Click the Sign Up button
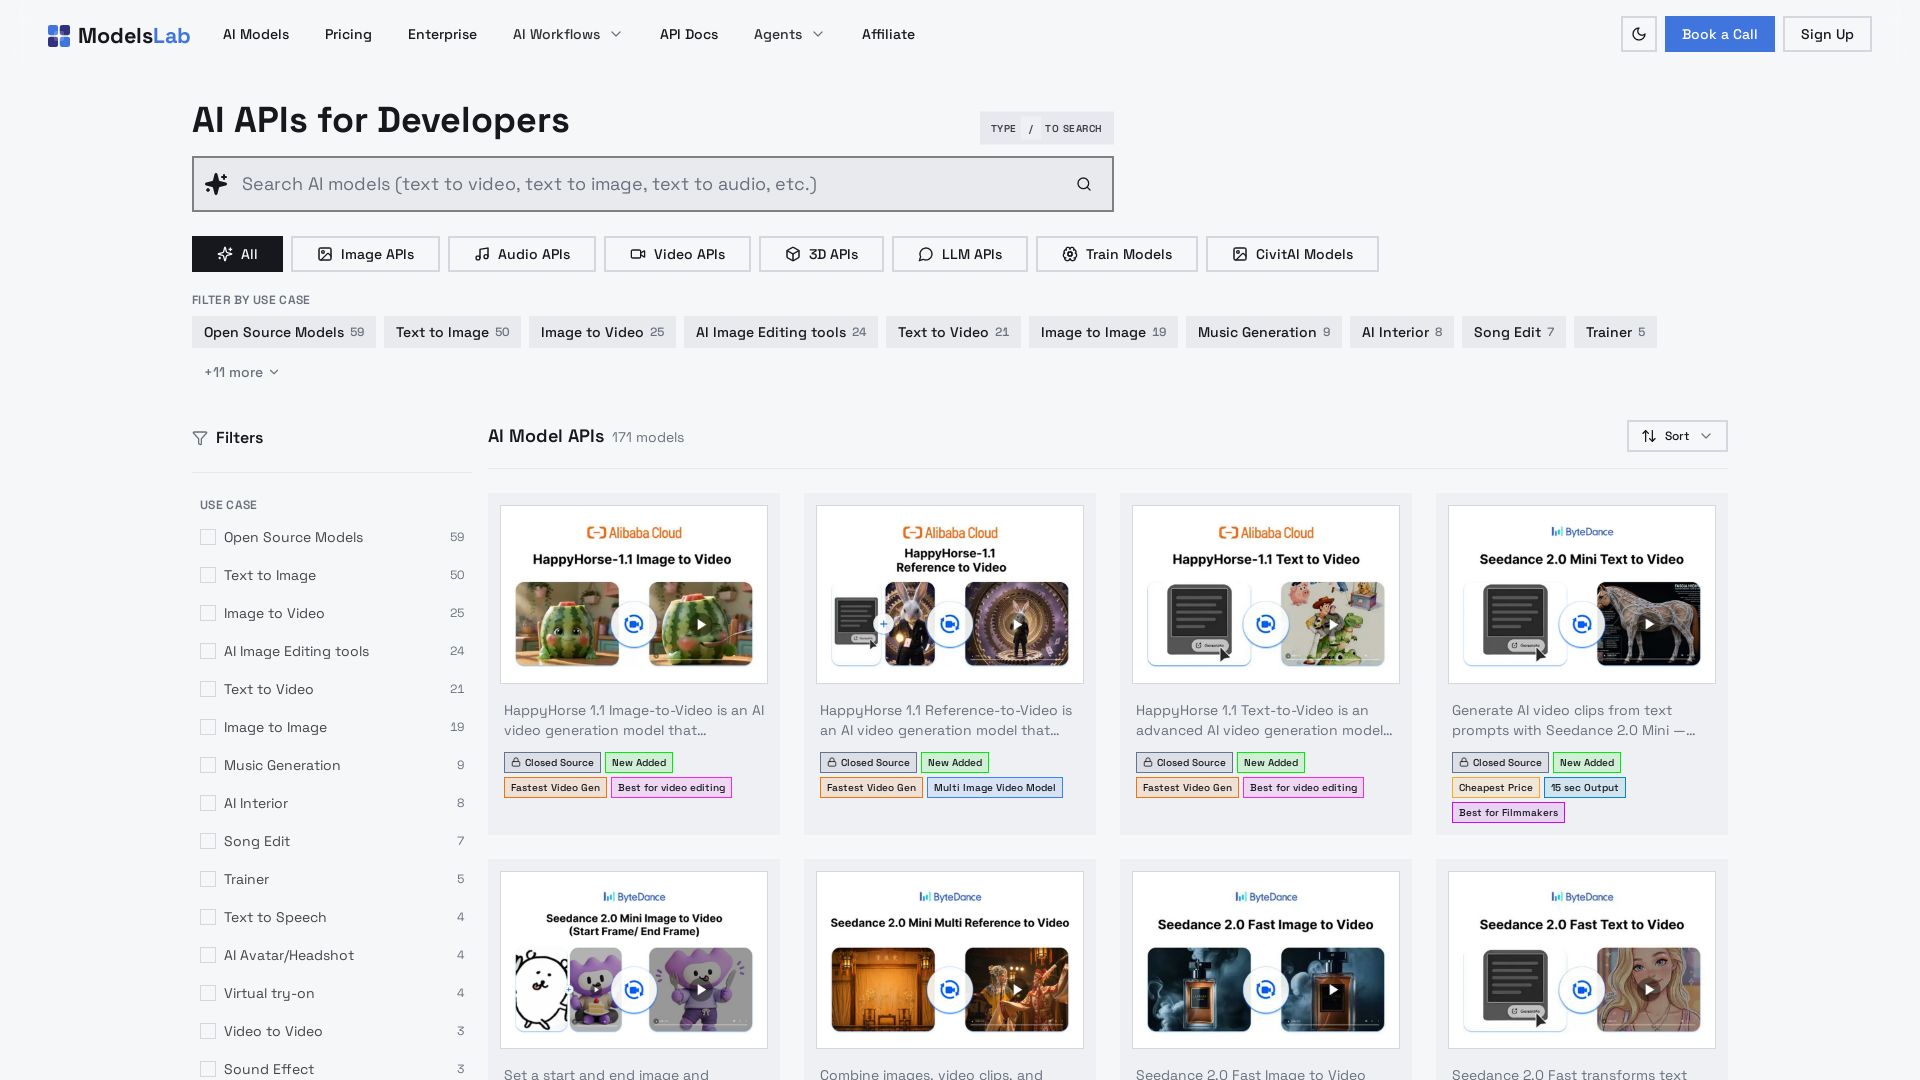 [1827, 34]
